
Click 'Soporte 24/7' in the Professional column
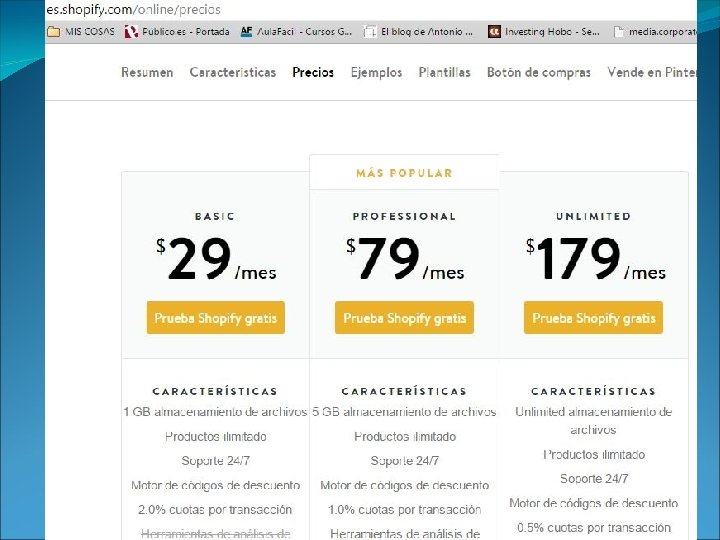click(x=405, y=461)
